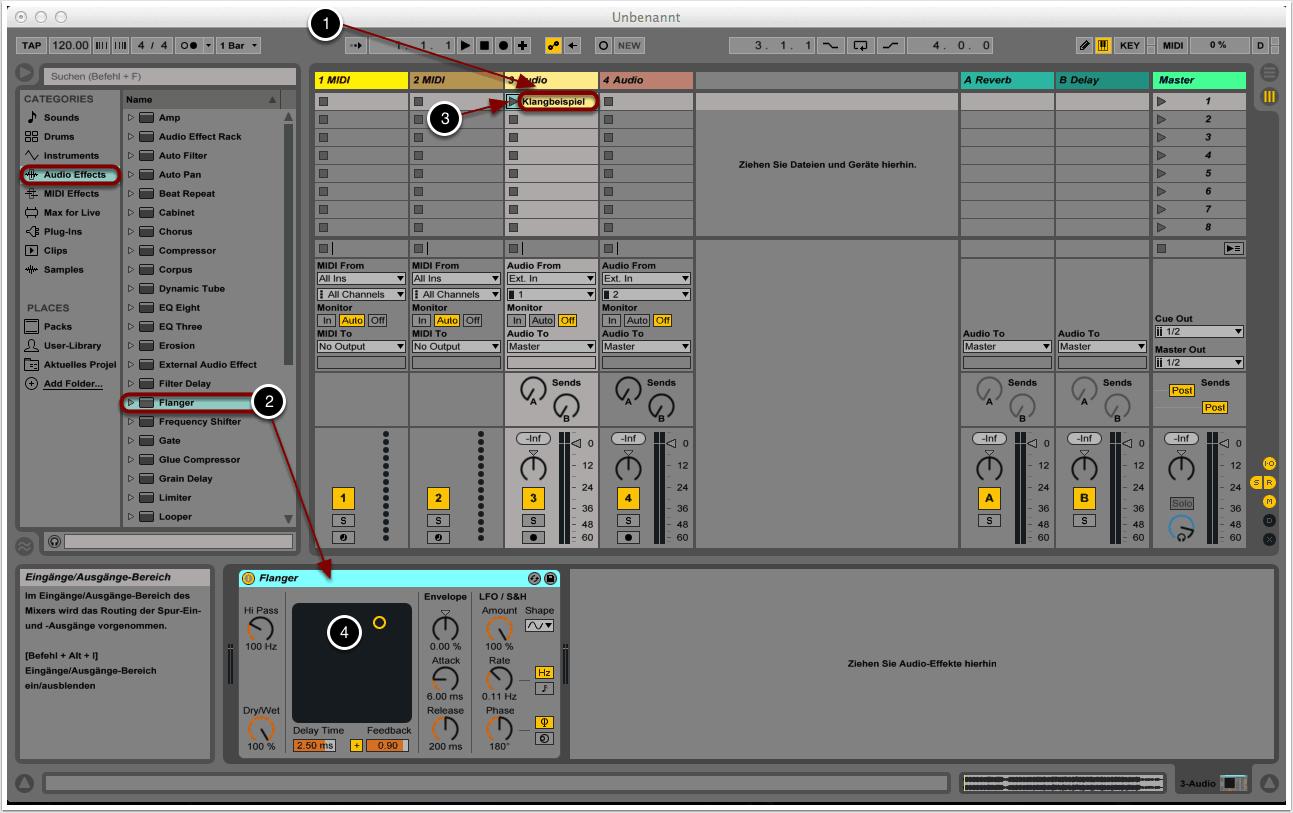Click the KEY map mode button

coord(1129,46)
